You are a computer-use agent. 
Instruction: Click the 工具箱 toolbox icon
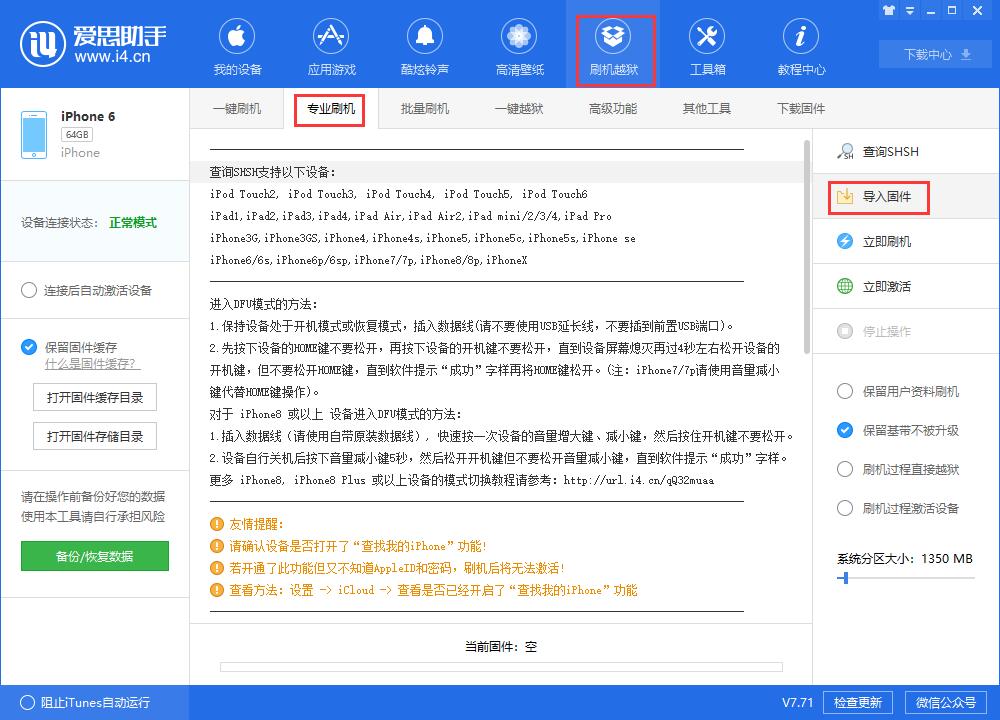[707, 45]
